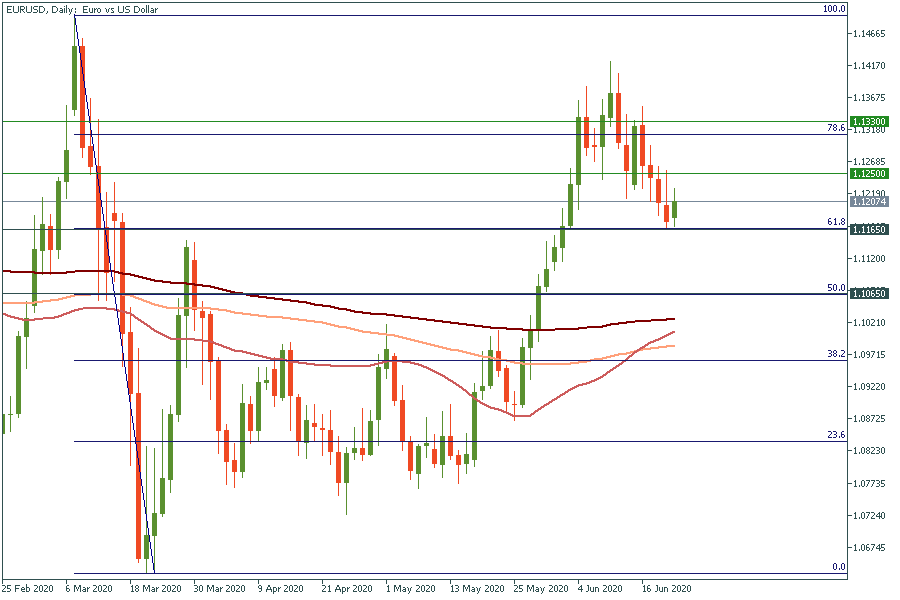The width and height of the screenshot is (900, 600).
Task: Click the 1 May 2020 date label
Action: [409, 589]
